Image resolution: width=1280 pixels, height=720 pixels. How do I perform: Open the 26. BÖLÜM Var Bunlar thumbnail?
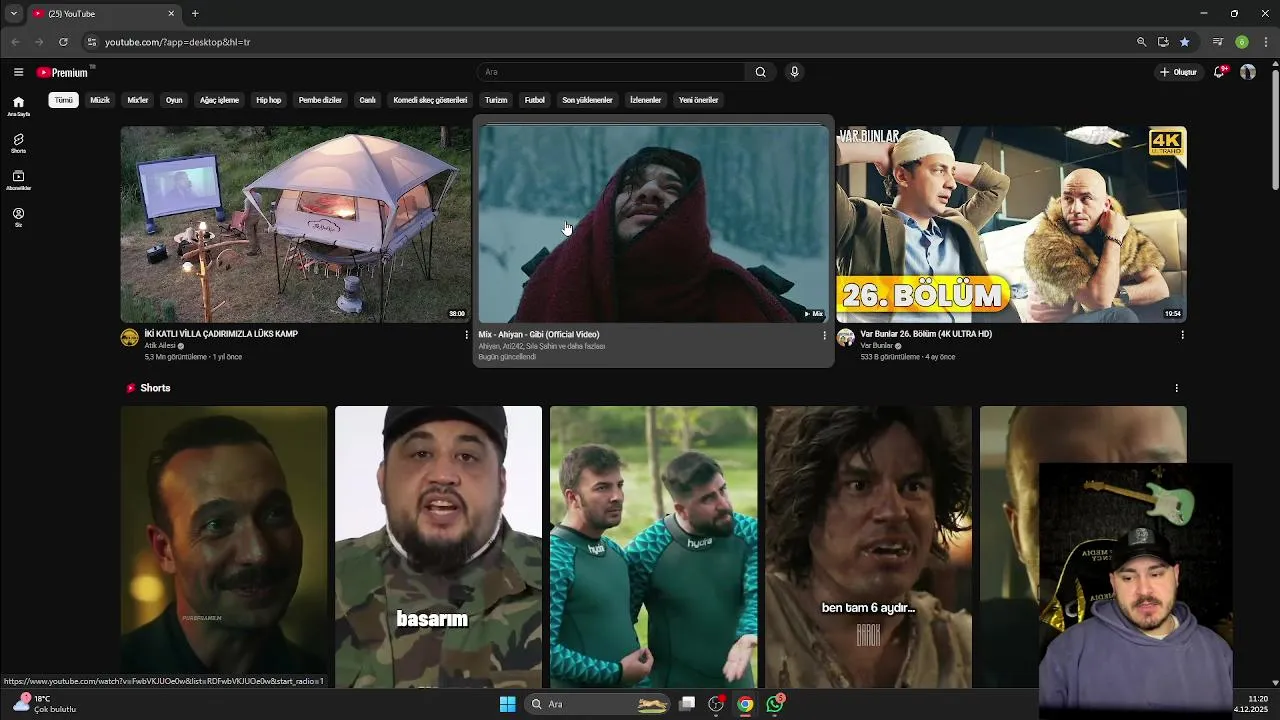pos(1011,224)
